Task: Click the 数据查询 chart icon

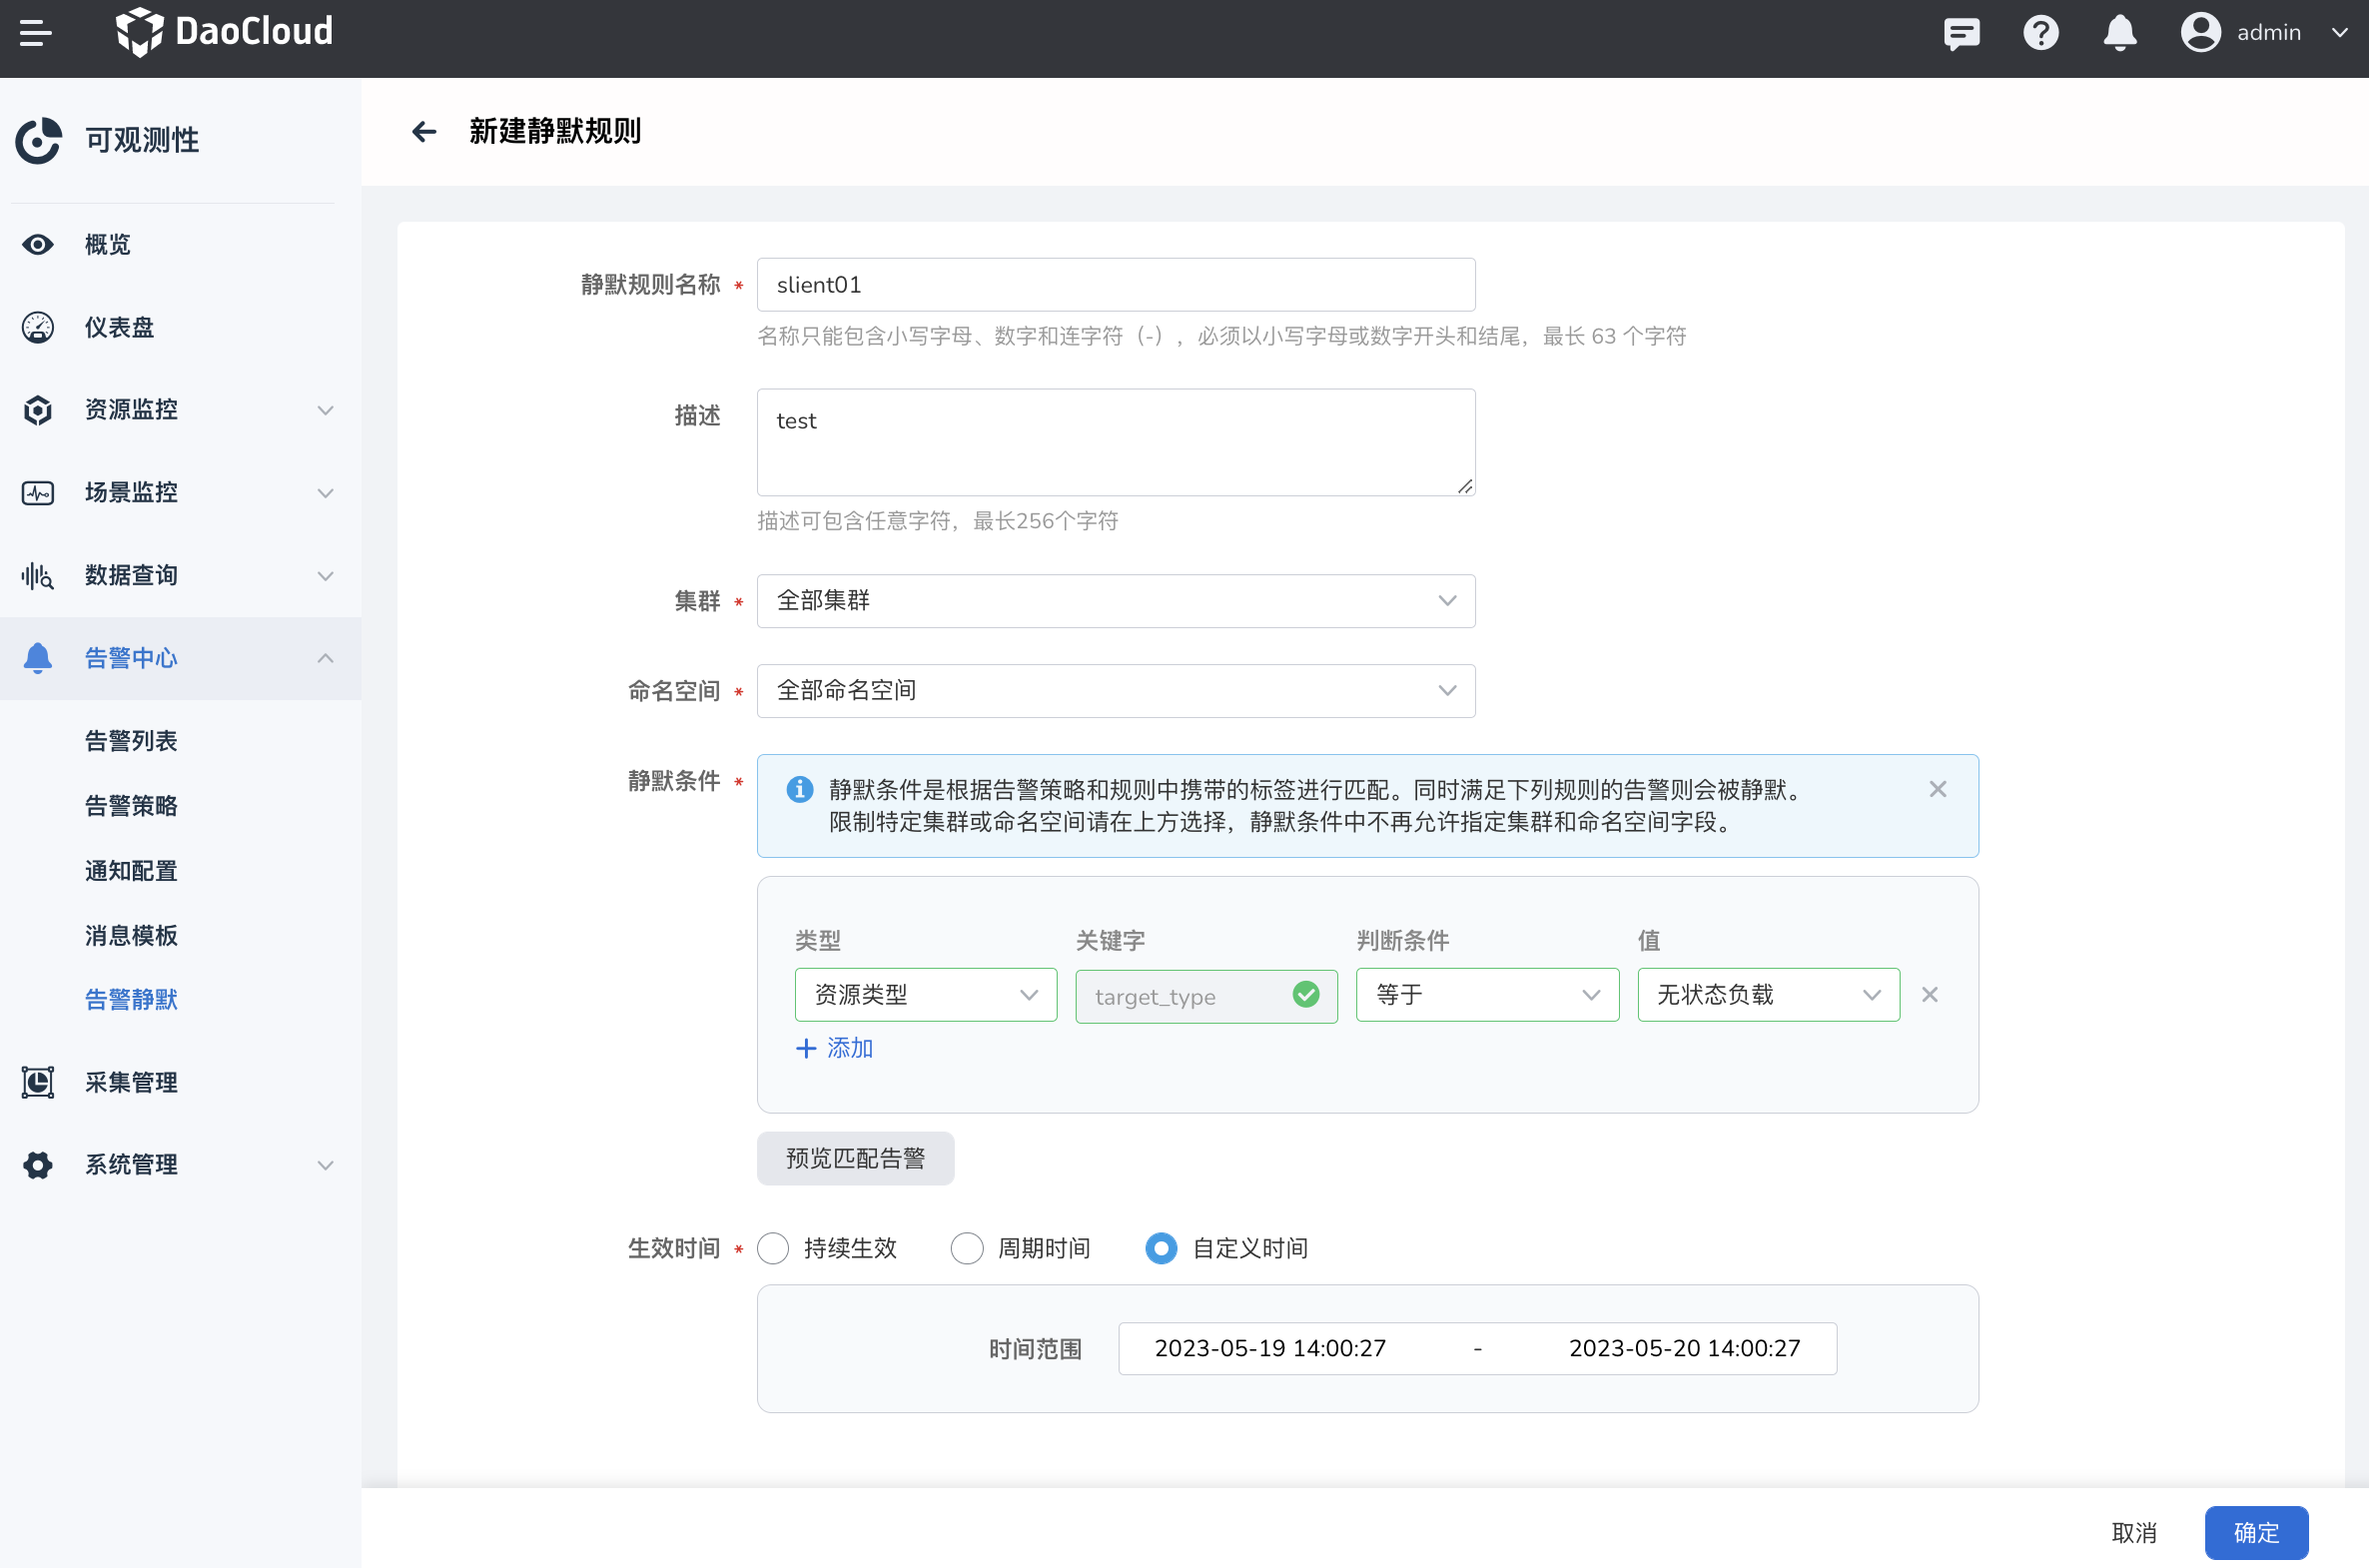Action: (x=38, y=576)
